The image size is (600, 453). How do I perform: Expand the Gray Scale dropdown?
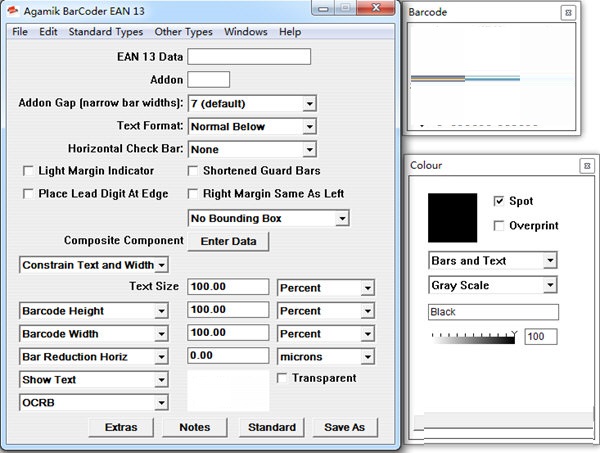pos(550,285)
